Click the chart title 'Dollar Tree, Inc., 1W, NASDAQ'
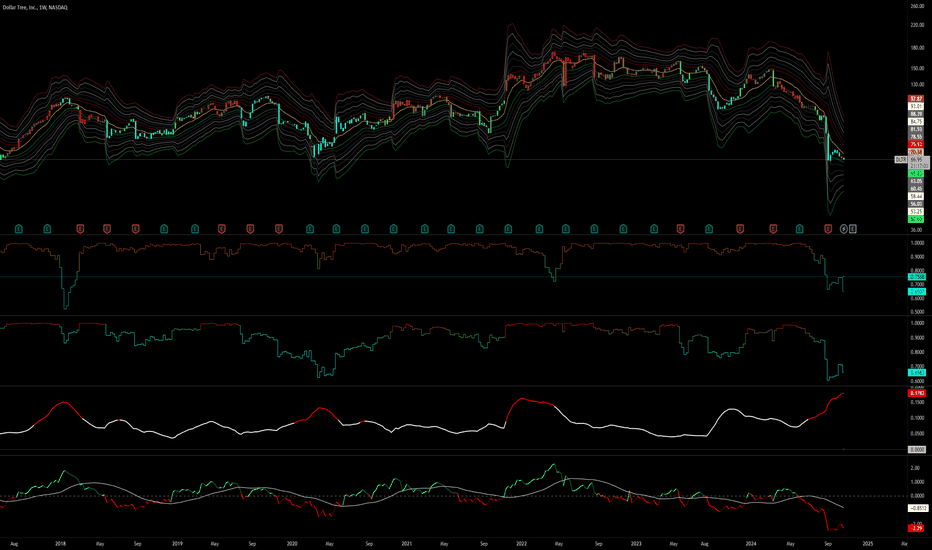This screenshot has height=550, width=932. [35, 7]
